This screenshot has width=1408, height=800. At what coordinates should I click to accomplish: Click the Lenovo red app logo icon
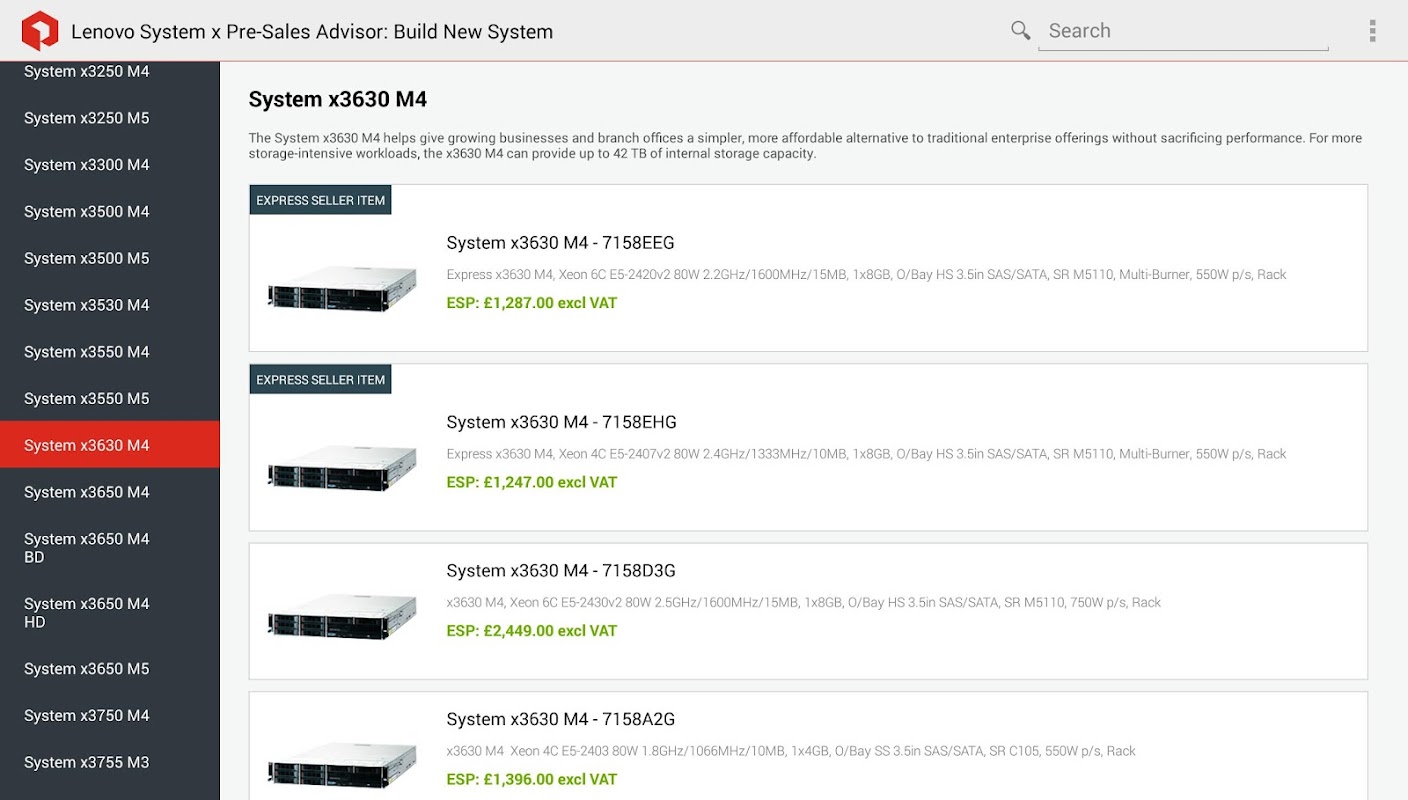point(40,31)
